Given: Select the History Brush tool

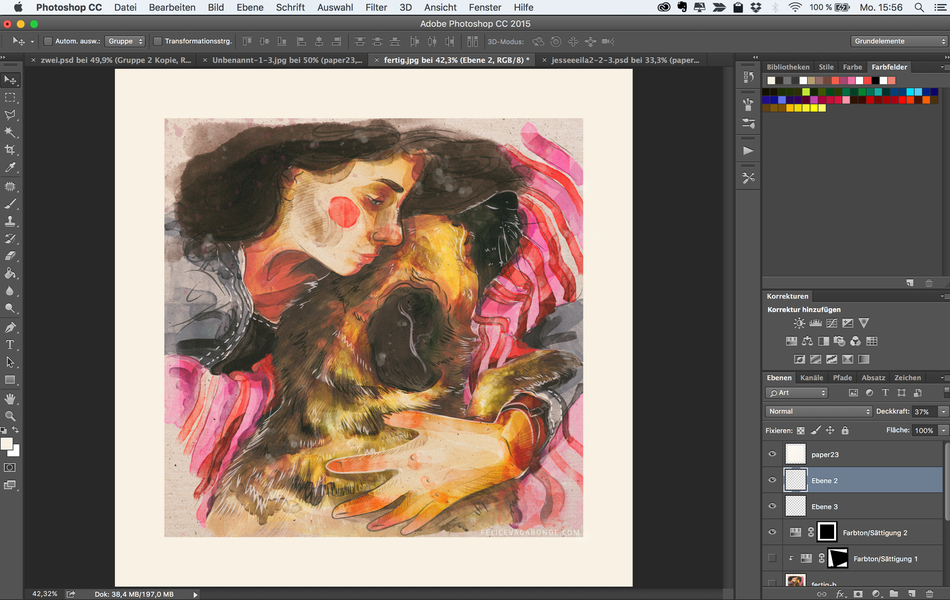Looking at the screenshot, I should [x=10, y=239].
